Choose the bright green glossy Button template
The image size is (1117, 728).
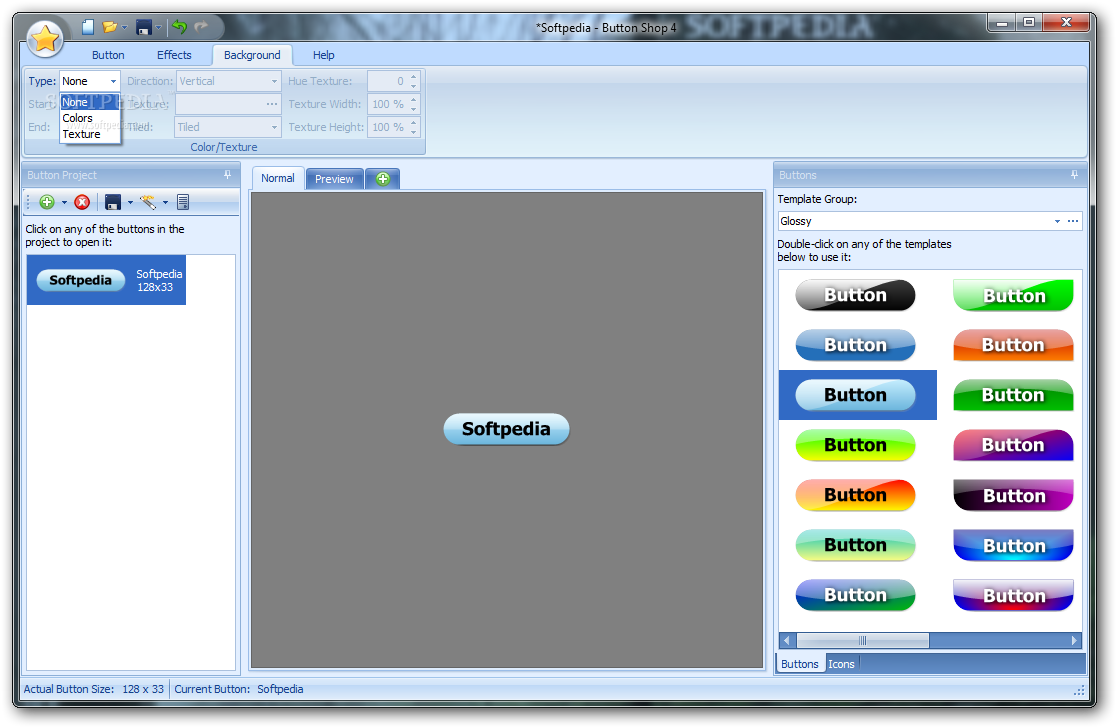[1014, 295]
